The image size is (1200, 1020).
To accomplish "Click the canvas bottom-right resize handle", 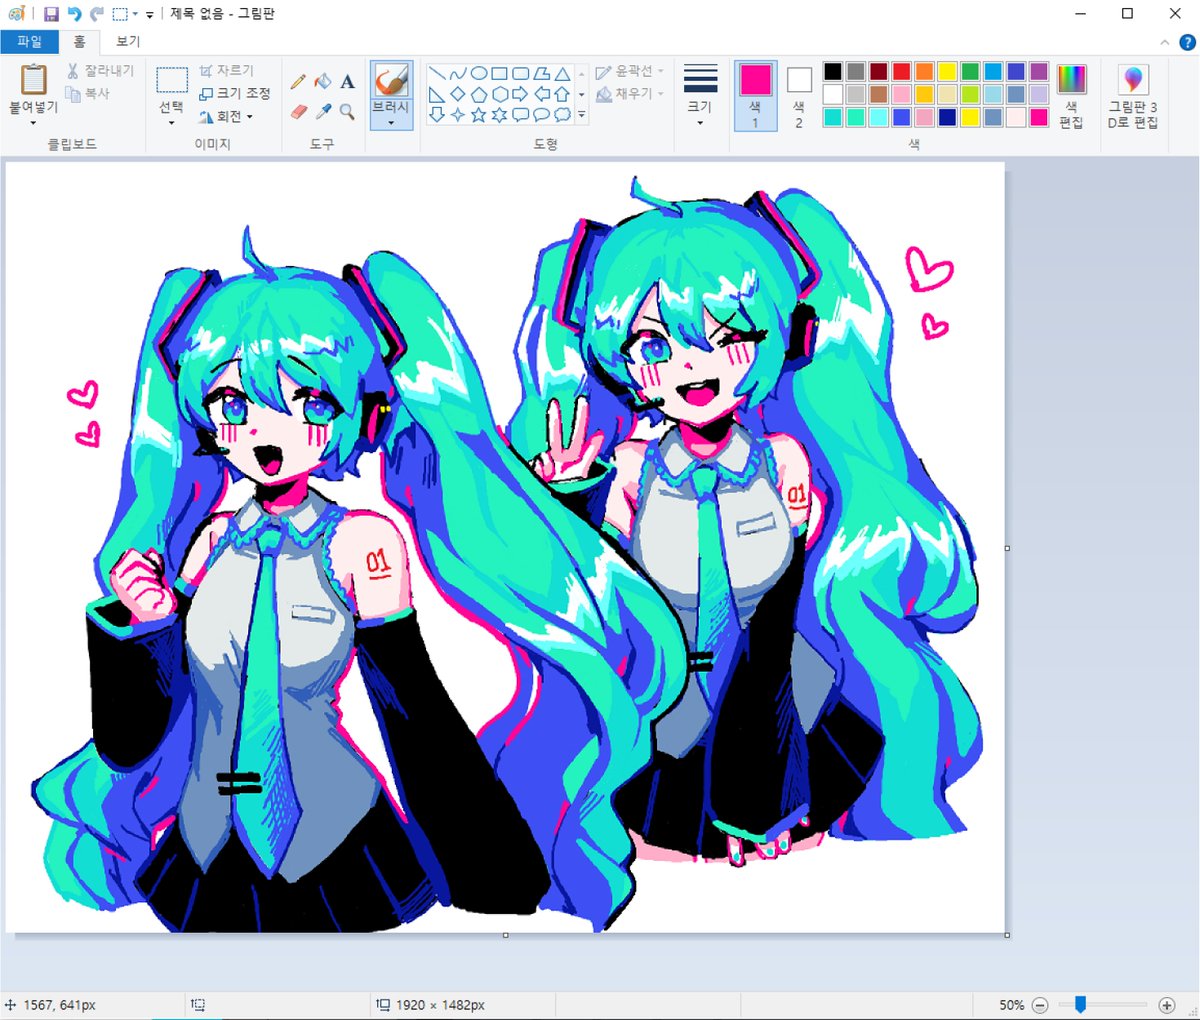I will pos(1007,935).
